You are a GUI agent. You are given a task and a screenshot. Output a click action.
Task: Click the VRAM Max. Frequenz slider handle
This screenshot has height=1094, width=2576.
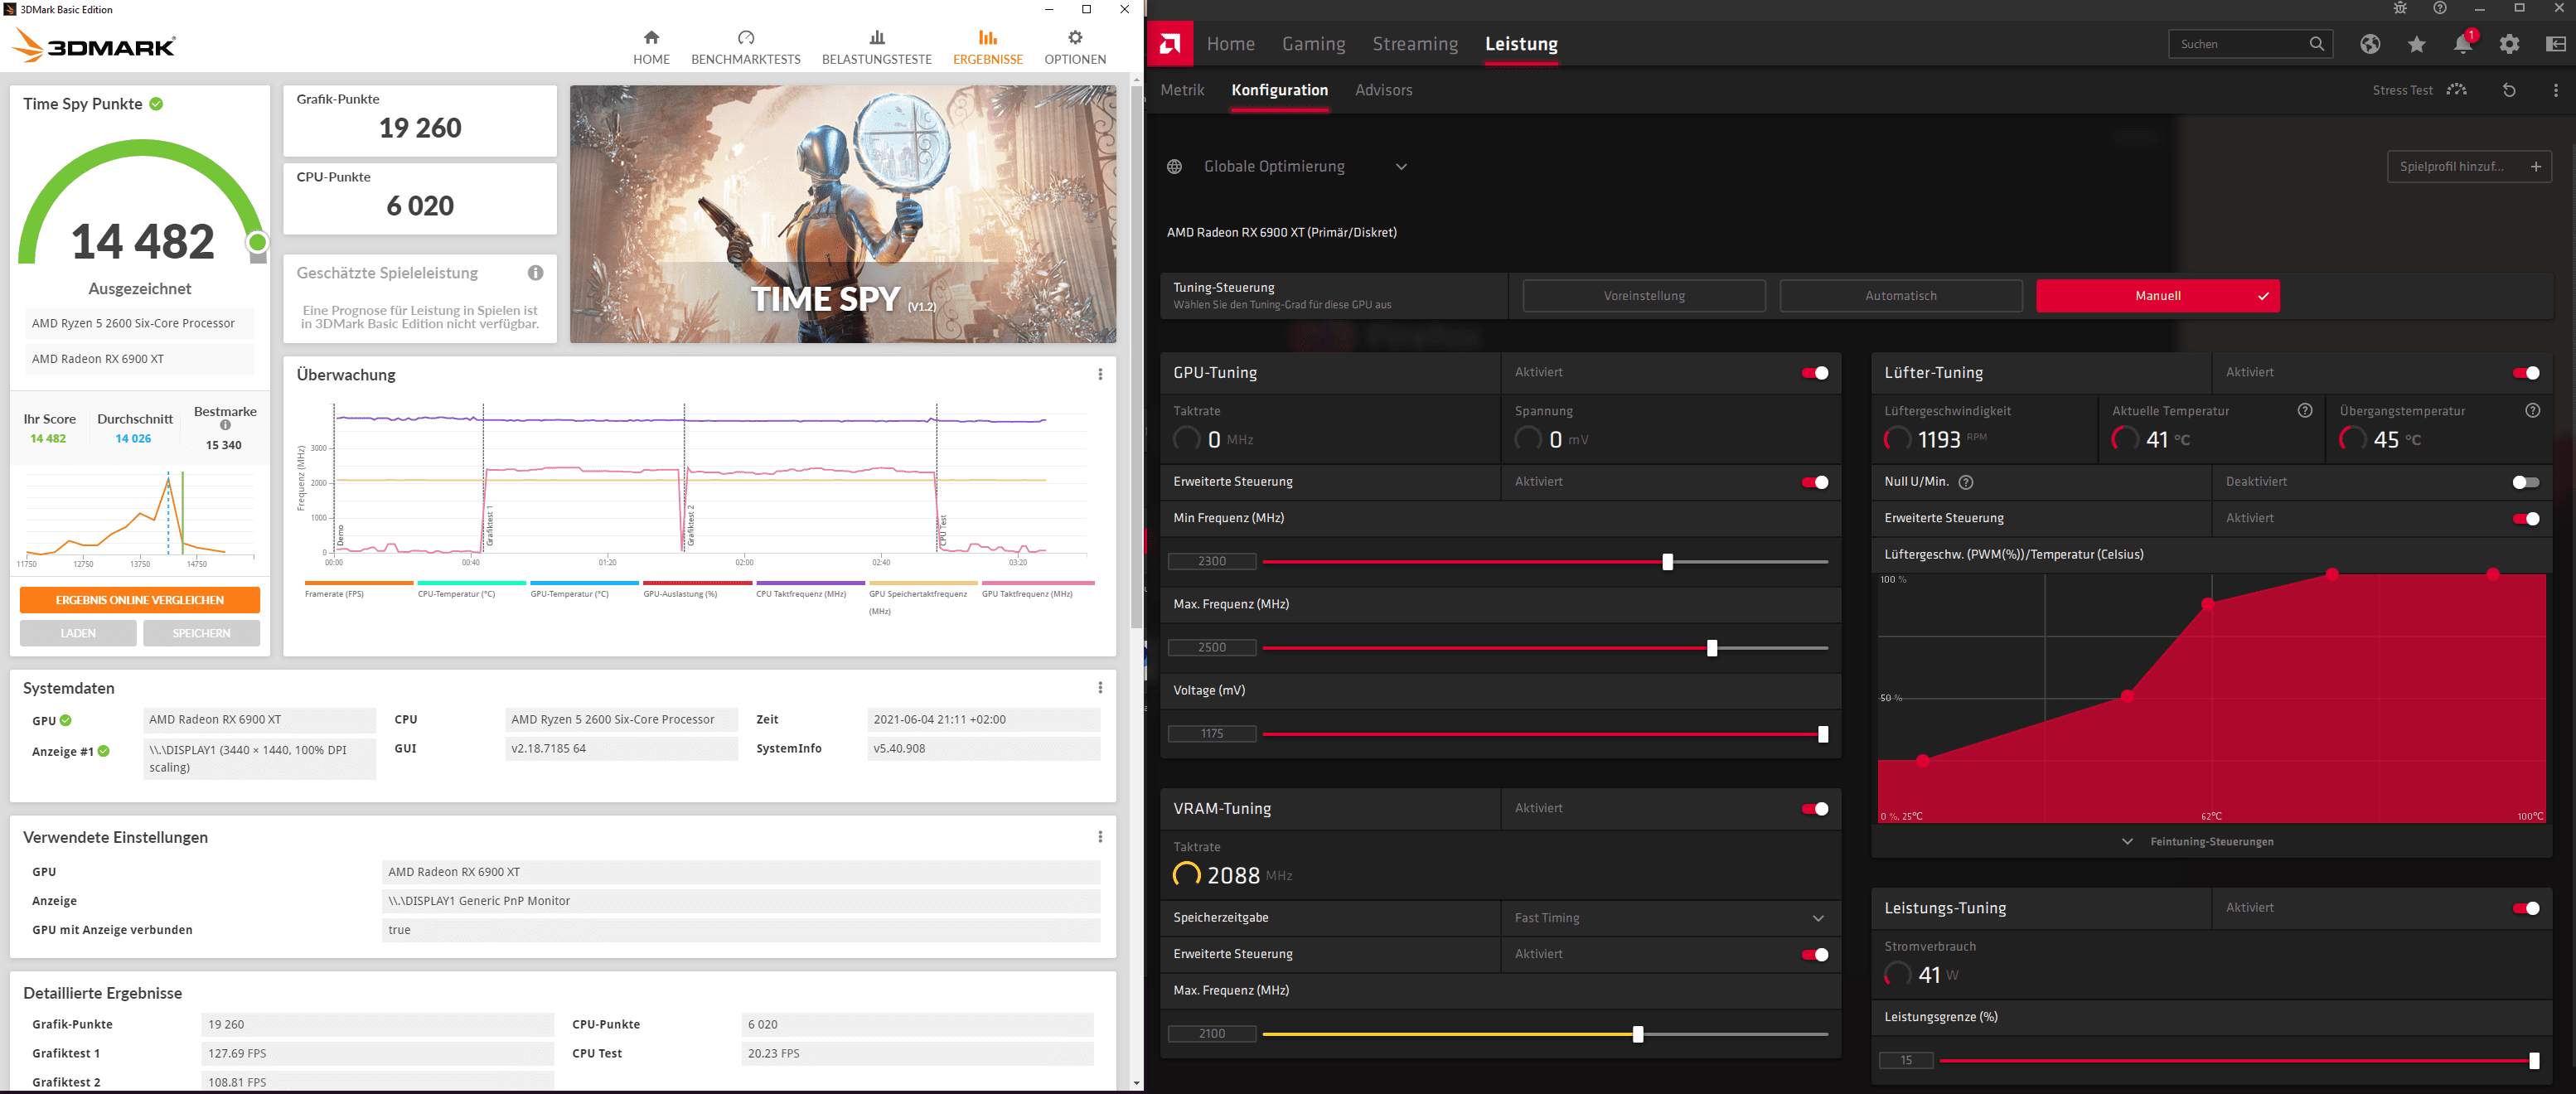pyautogui.click(x=1637, y=1034)
